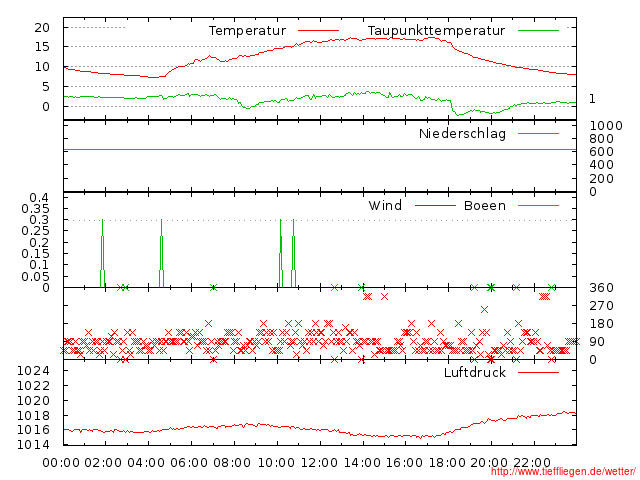Click the 200 precipitation axis value
Screen dimensions: 640x480
point(601,178)
